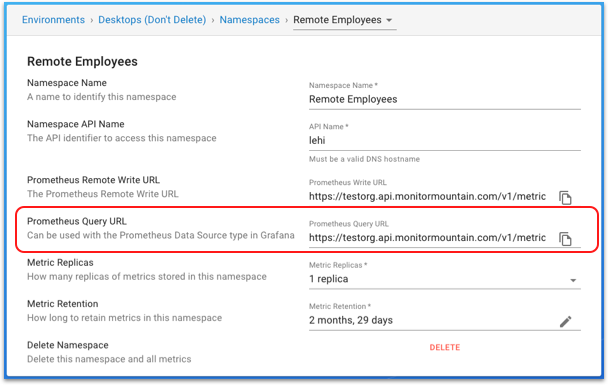Image resolution: width=608 pixels, height=385 pixels.
Task: Select the Prometheus Query URL text field
Action: click(x=427, y=238)
